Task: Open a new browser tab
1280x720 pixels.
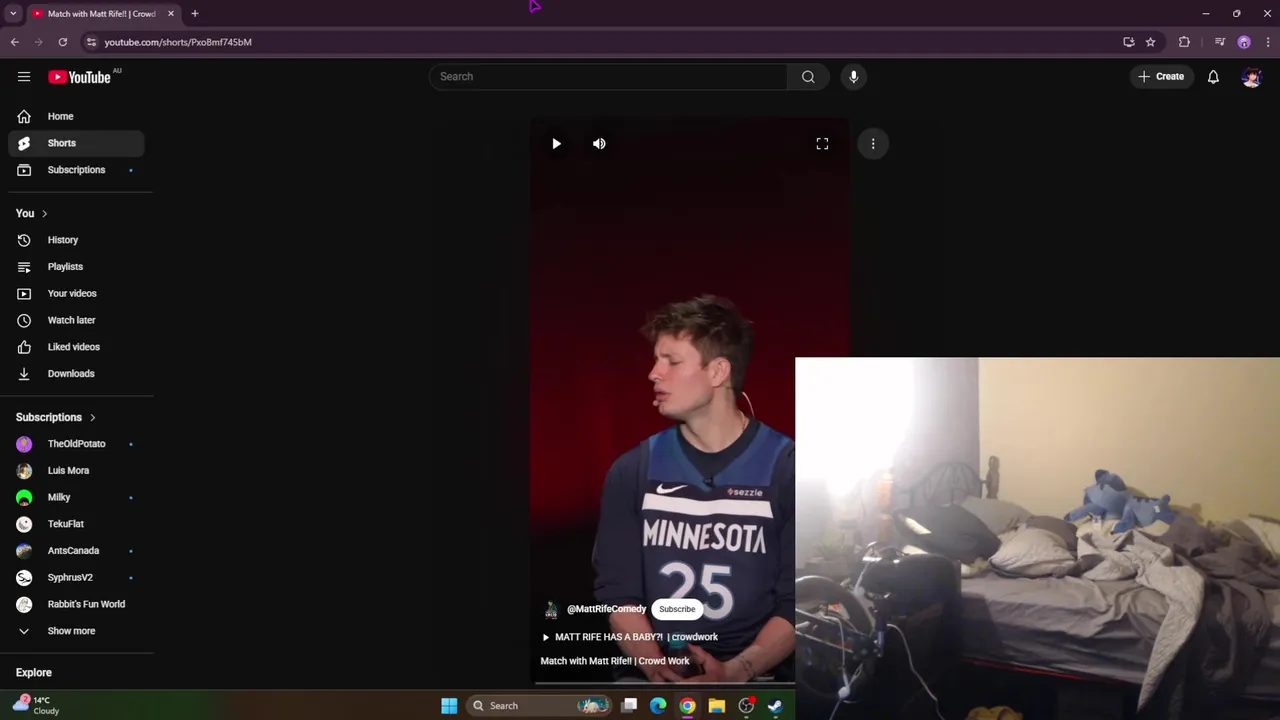Action: pyautogui.click(x=195, y=14)
